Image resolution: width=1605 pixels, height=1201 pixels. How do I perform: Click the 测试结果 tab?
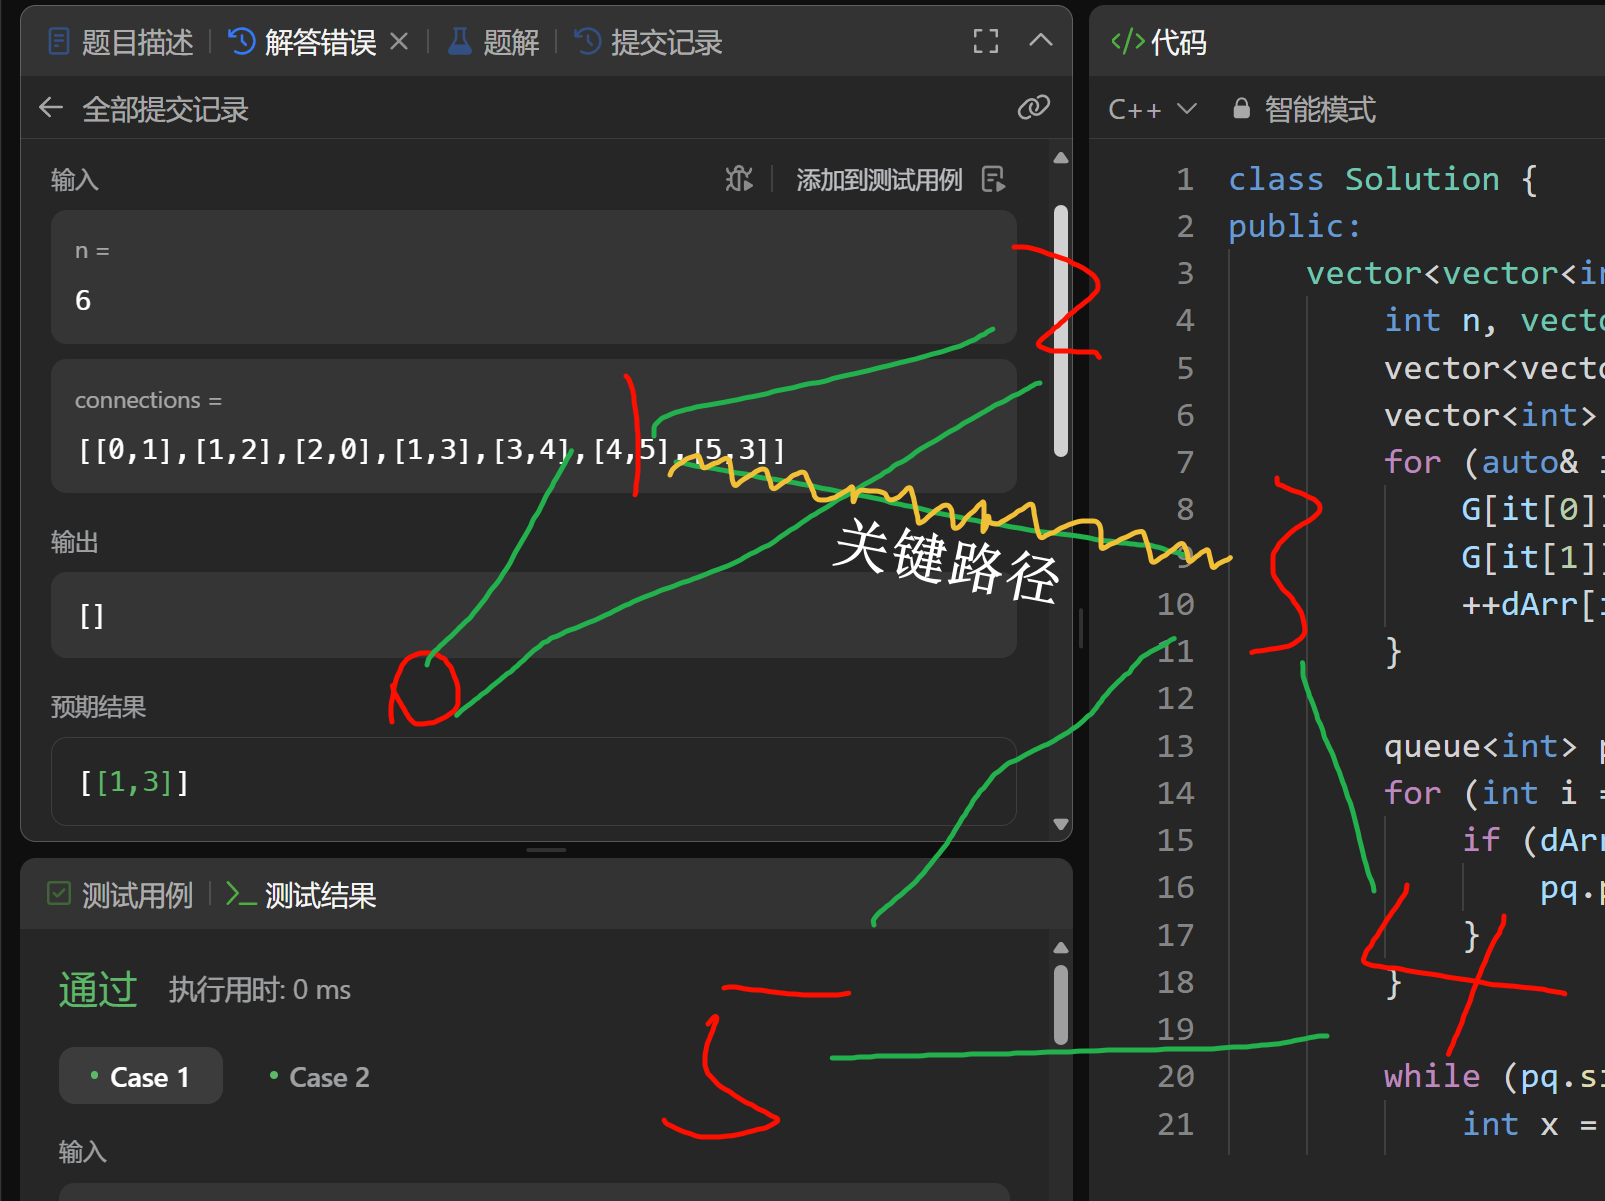click(x=302, y=895)
